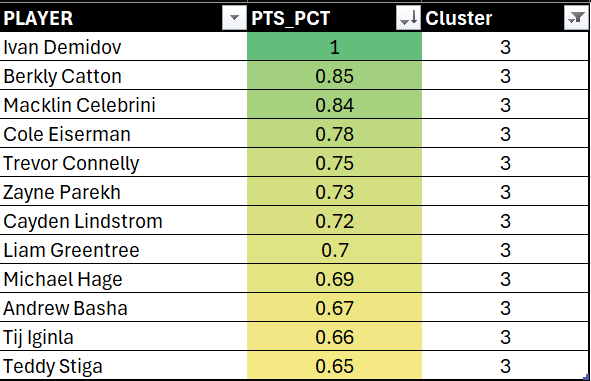Screen dimensions: 591x381
Task: Select the Tij Iginla cell
Action: [123, 337]
